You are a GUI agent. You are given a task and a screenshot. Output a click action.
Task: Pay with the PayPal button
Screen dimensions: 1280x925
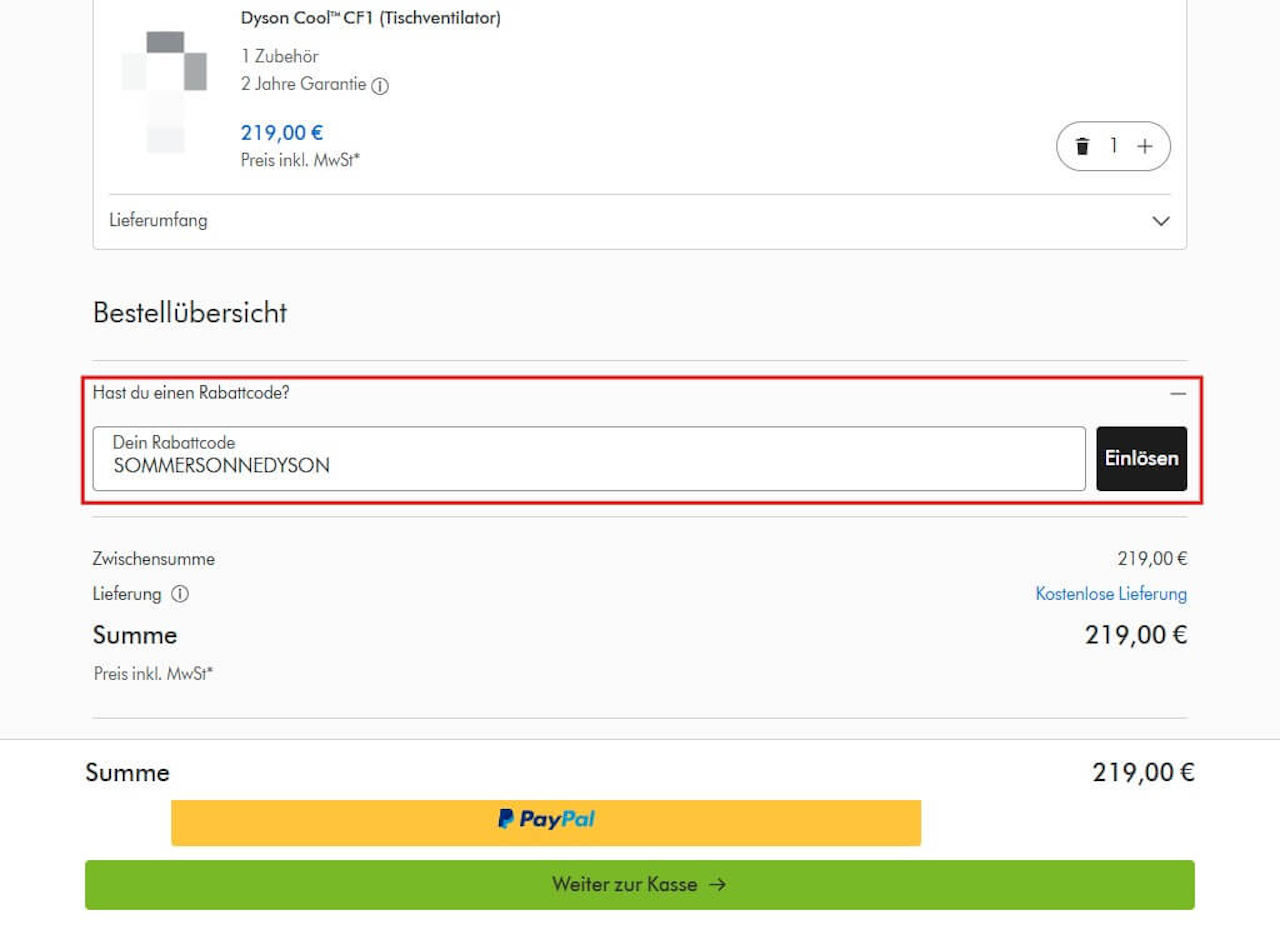[546, 822]
